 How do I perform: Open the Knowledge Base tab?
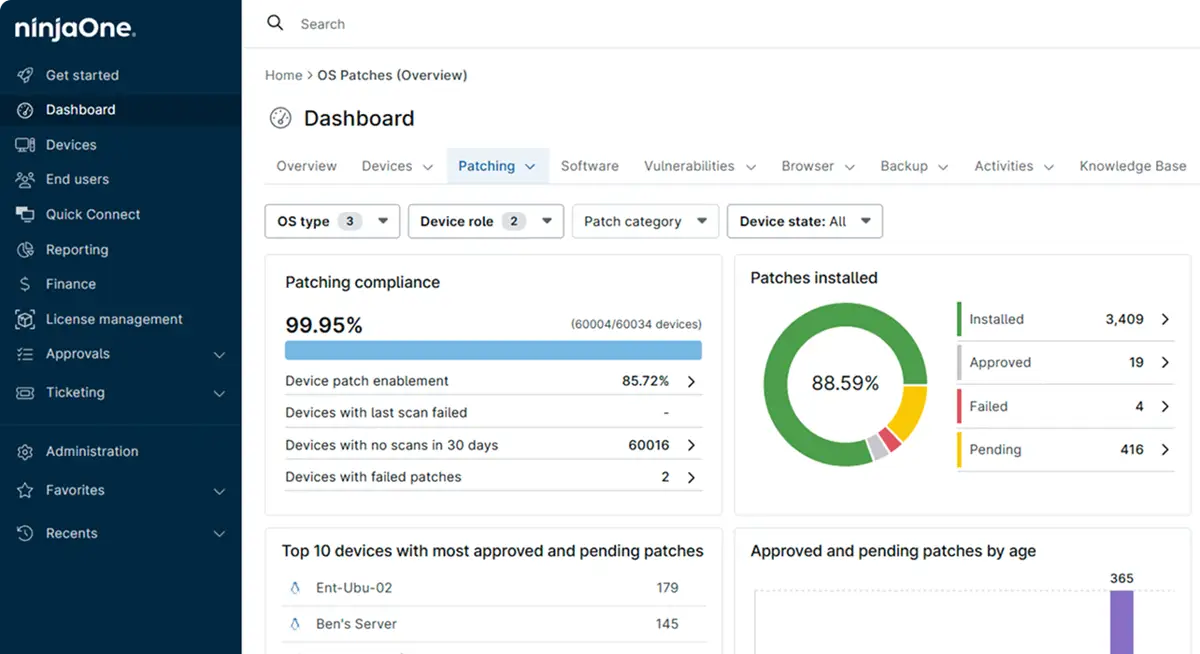(x=1133, y=166)
